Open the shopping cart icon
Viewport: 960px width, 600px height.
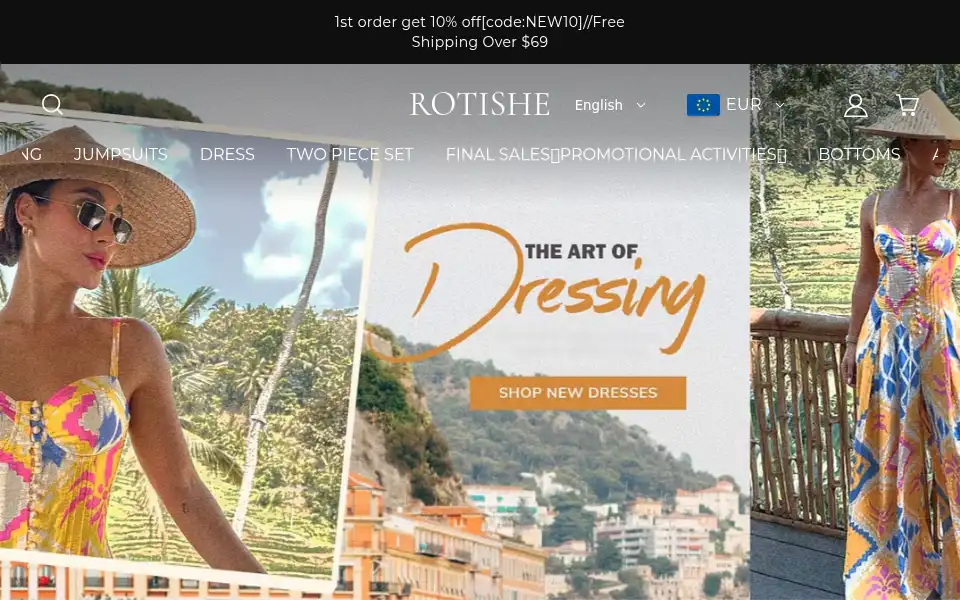click(x=907, y=105)
